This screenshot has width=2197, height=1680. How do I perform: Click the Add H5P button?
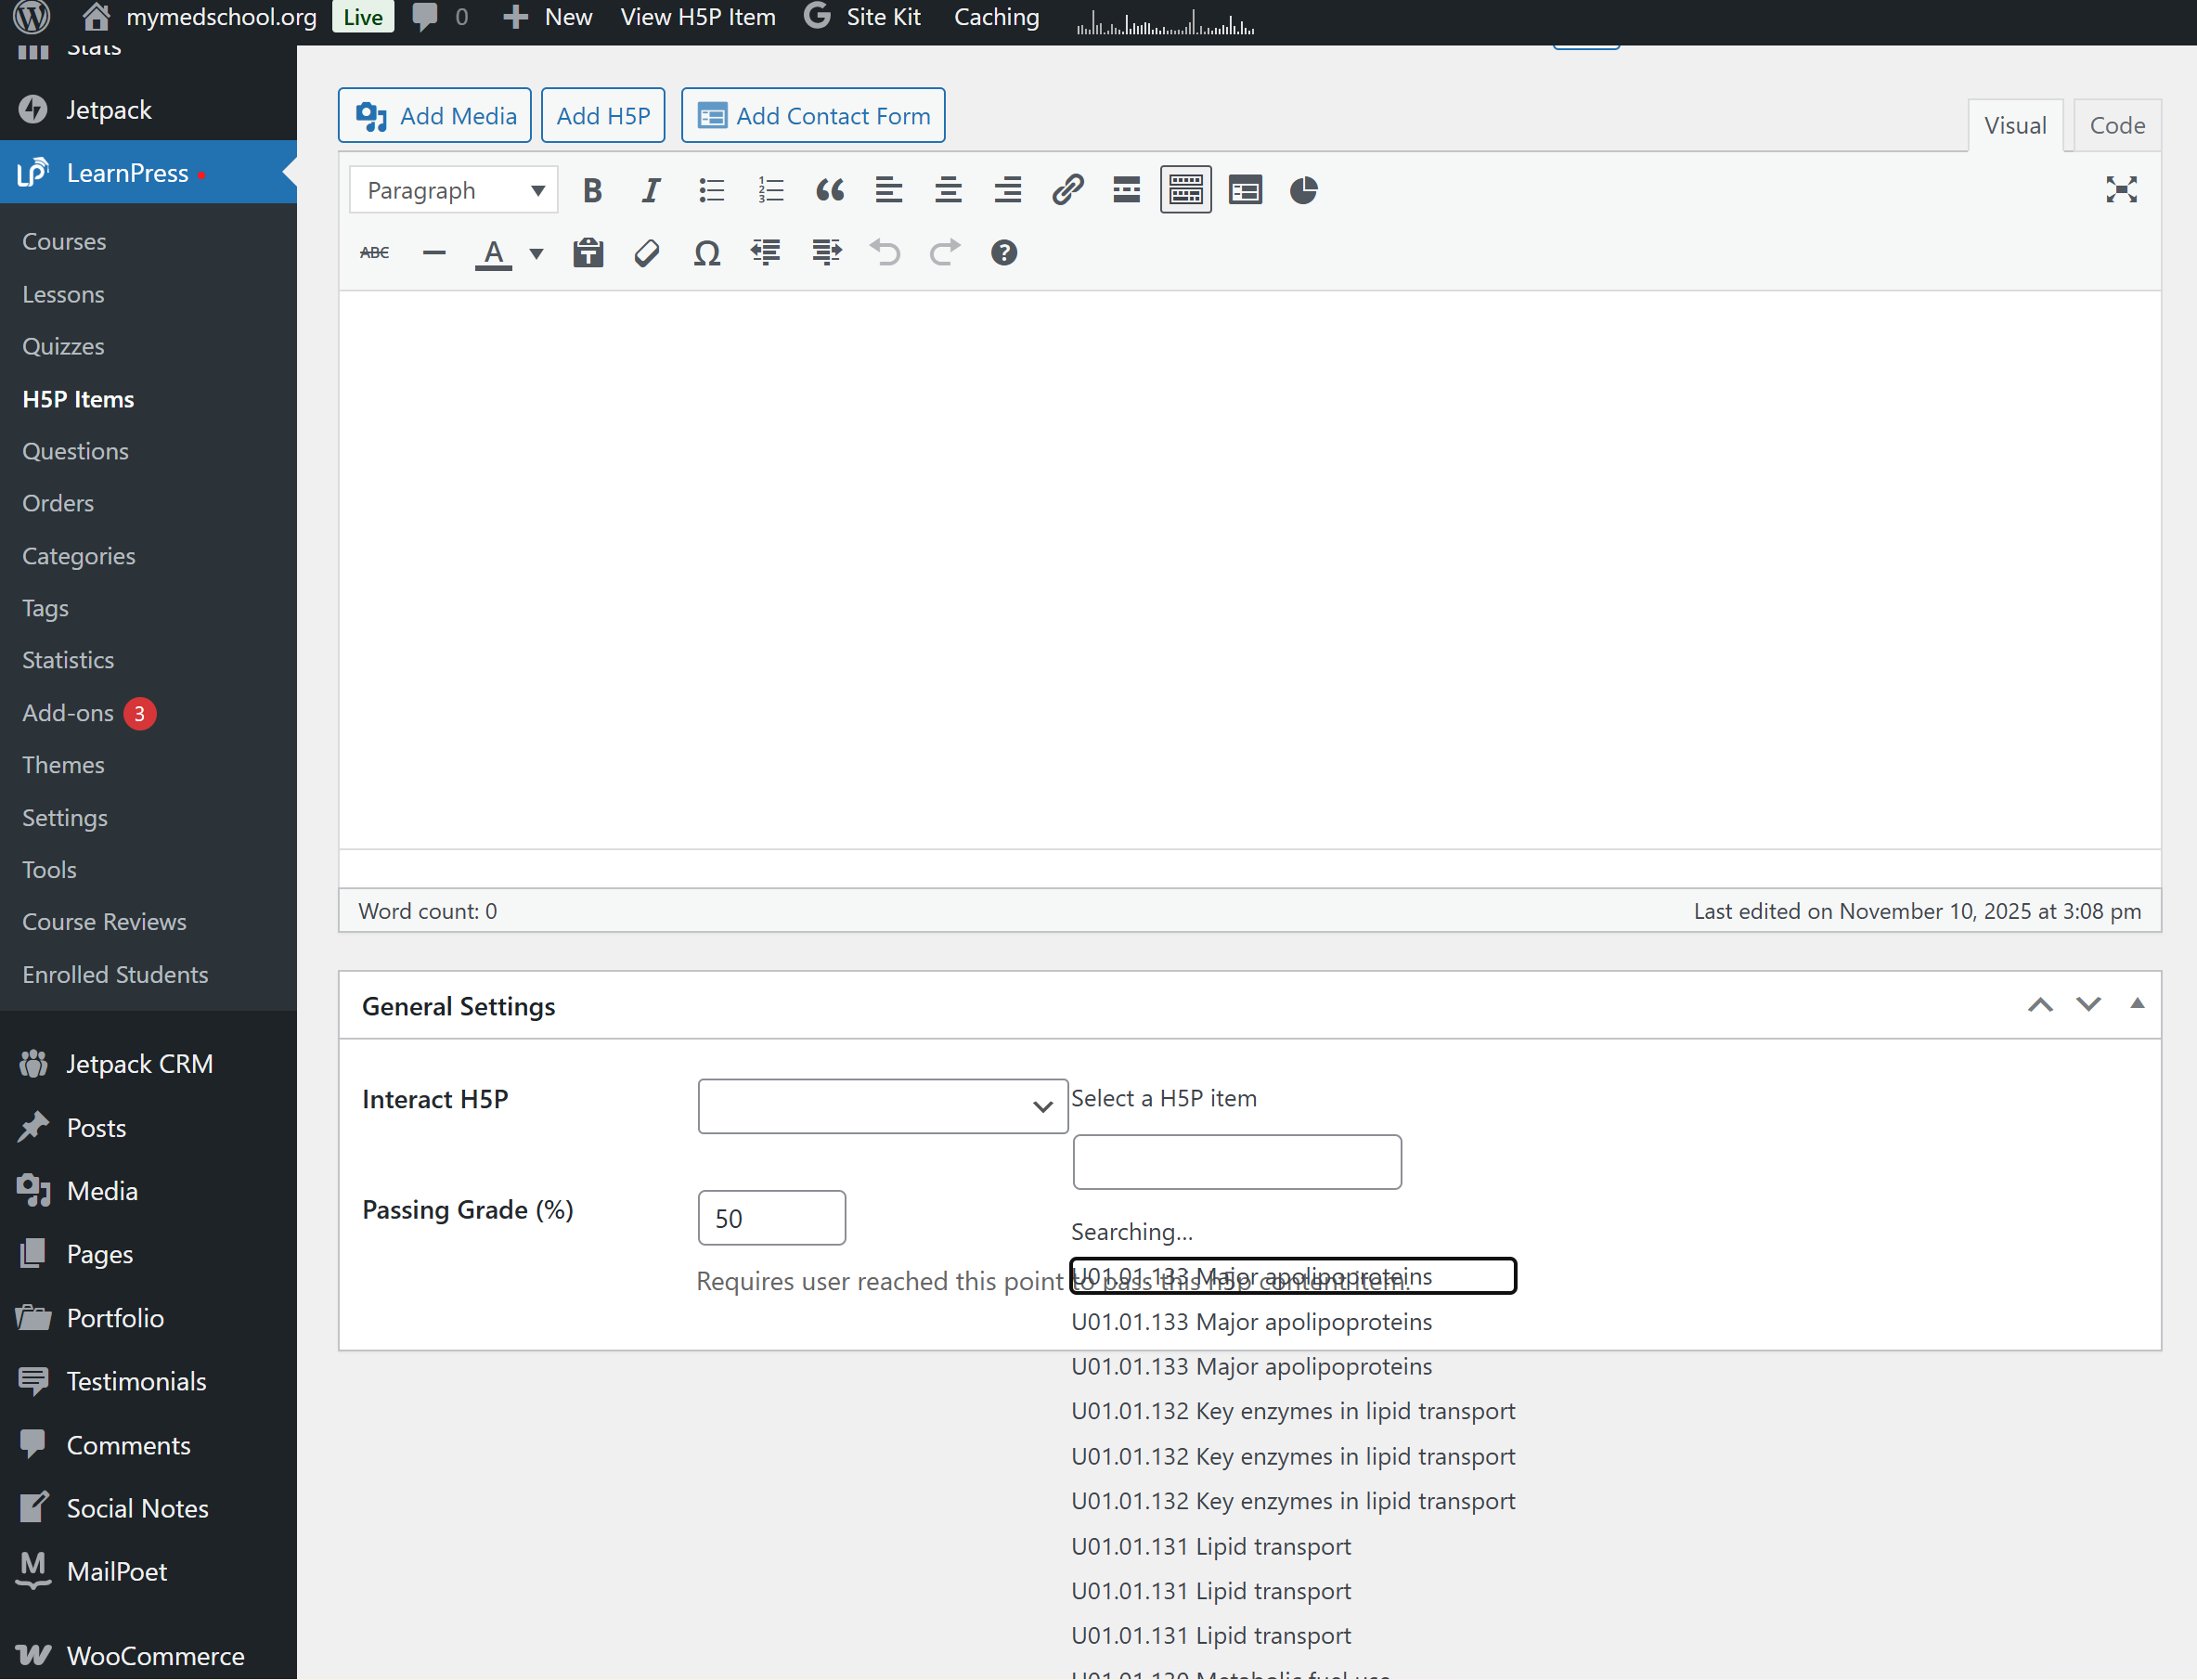603,116
